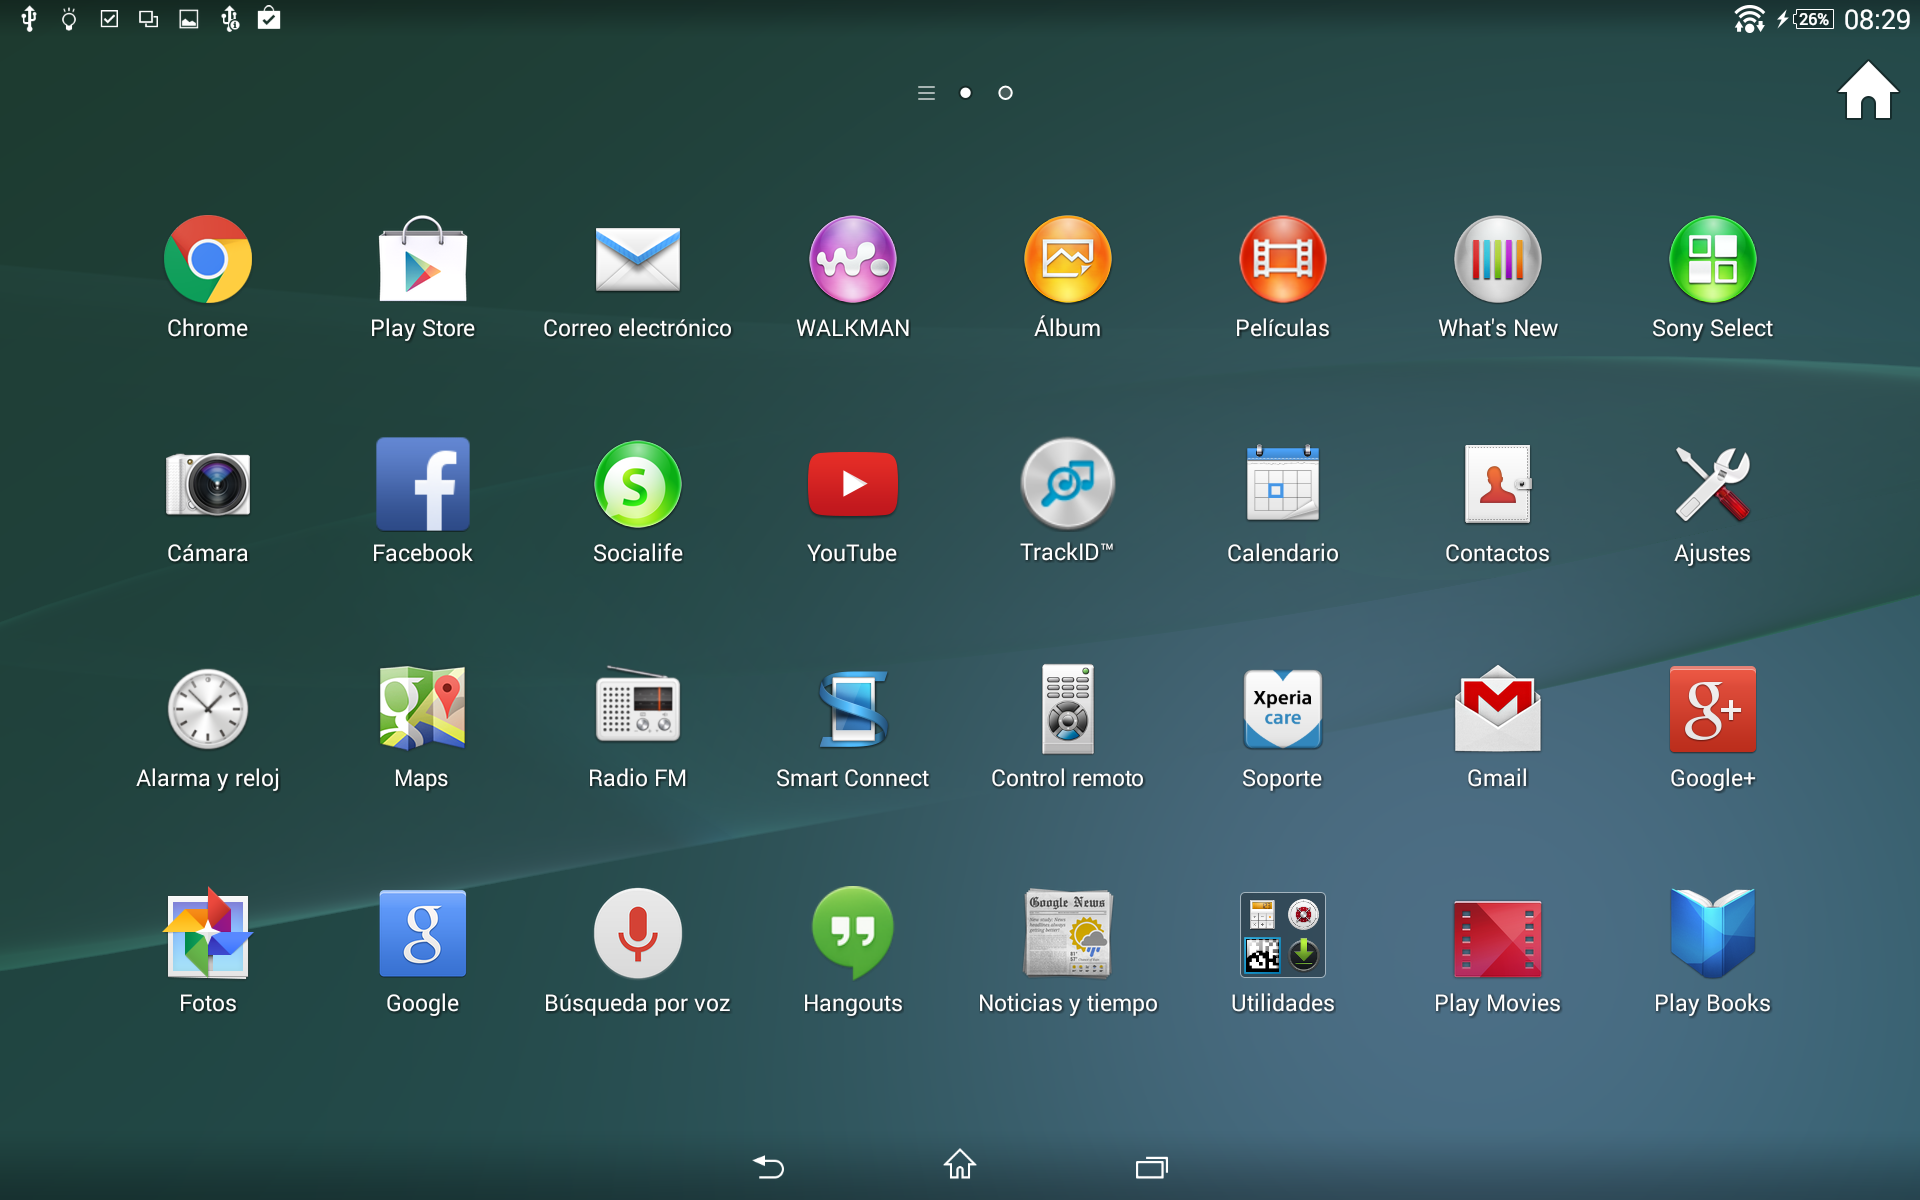Viewport: 1920px width, 1200px height.
Task: Open the Utilidades folder
Action: click(x=1282, y=934)
